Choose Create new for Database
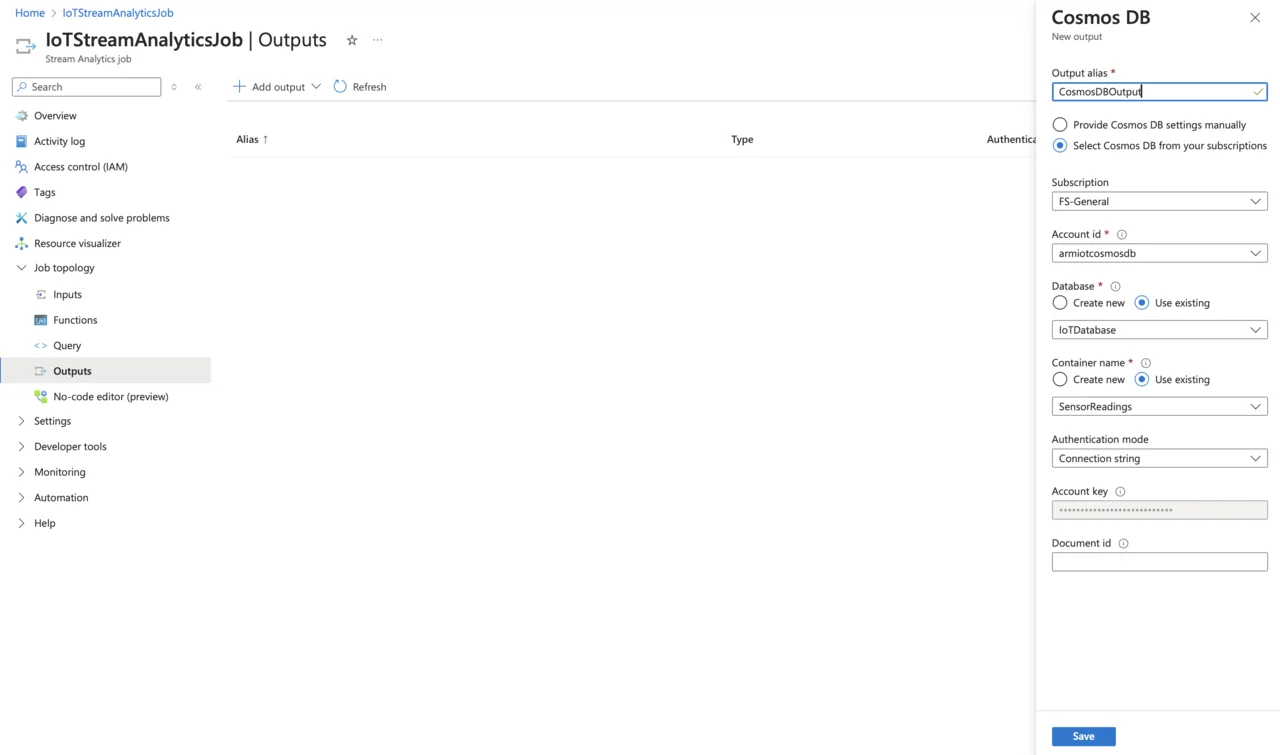Screen dimensions: 1280x755 tap(1060, 303)
